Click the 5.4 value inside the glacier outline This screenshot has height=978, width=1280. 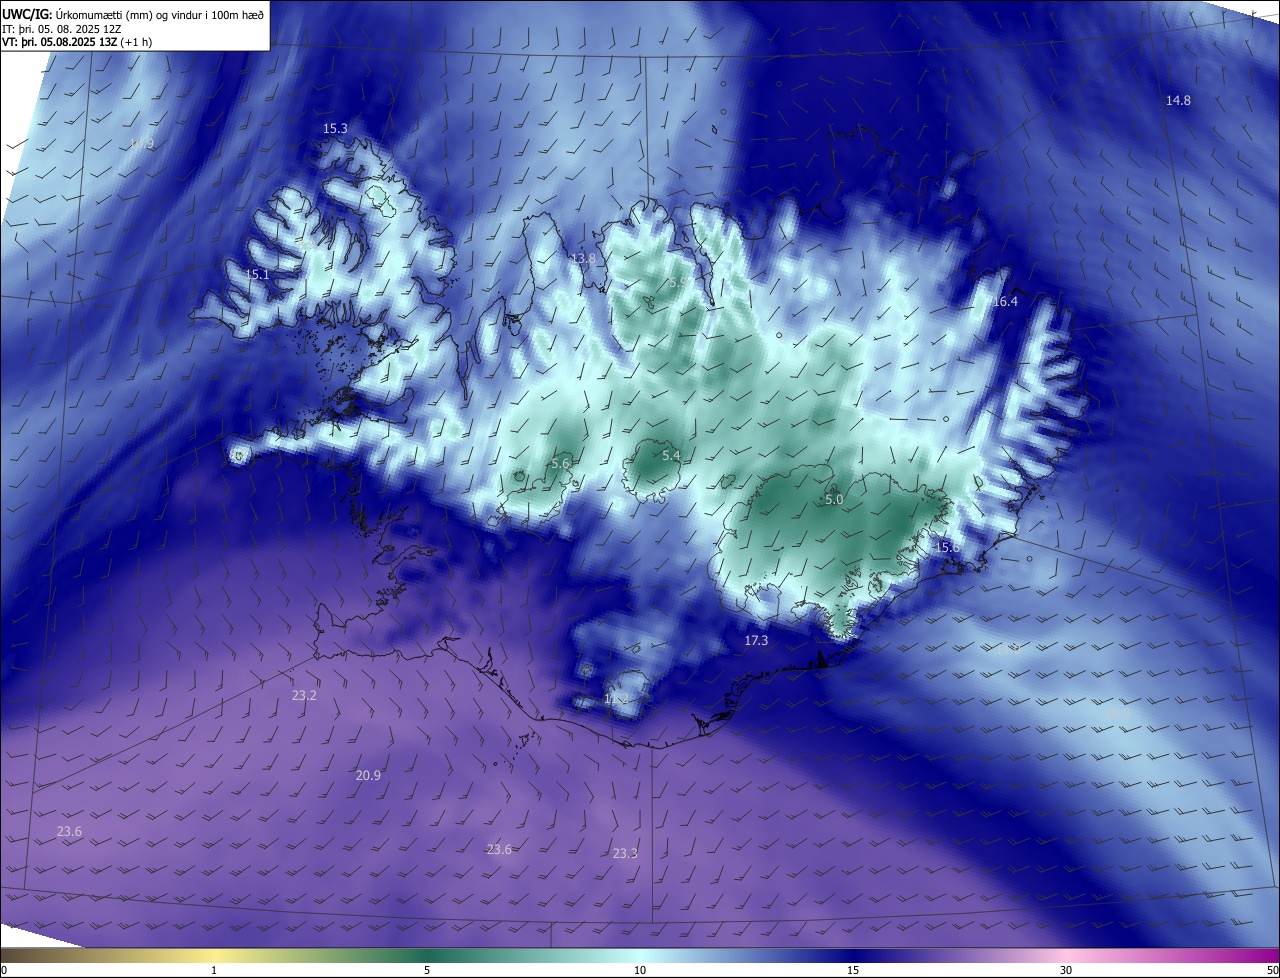tap(671, 456)
